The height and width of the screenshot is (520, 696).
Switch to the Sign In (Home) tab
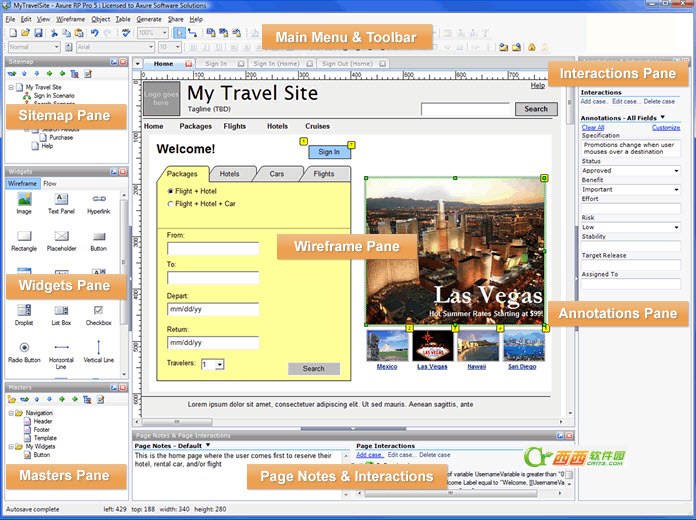tap(276, 63)
